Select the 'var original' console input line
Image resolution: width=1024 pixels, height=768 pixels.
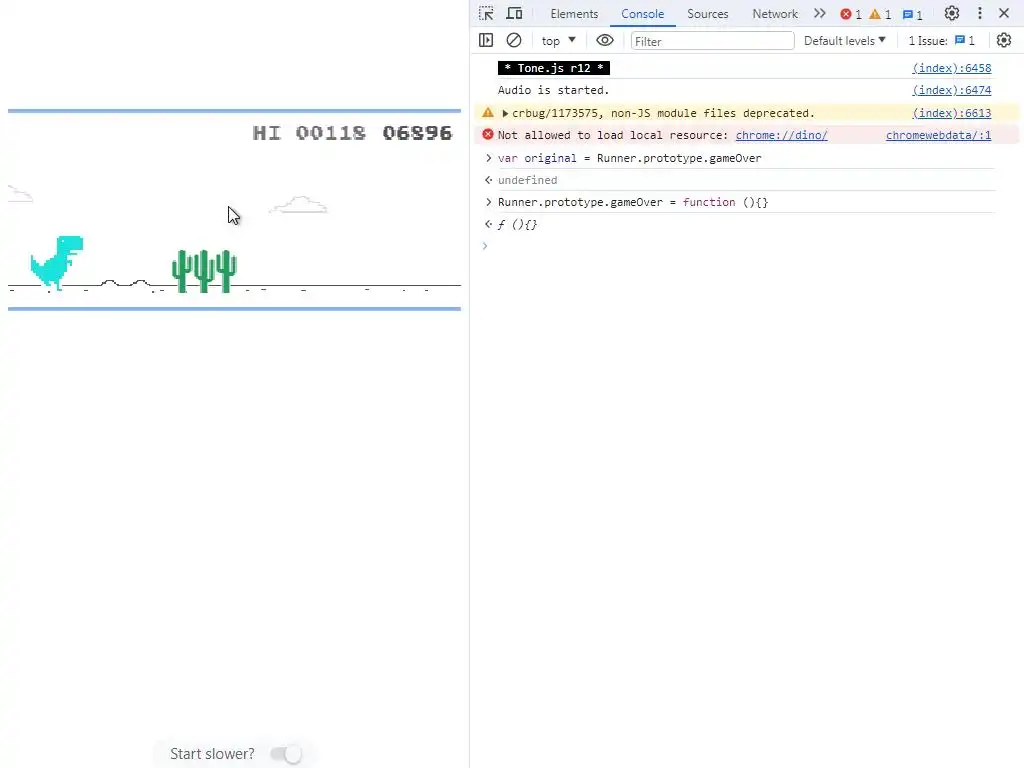click(629, 158)
